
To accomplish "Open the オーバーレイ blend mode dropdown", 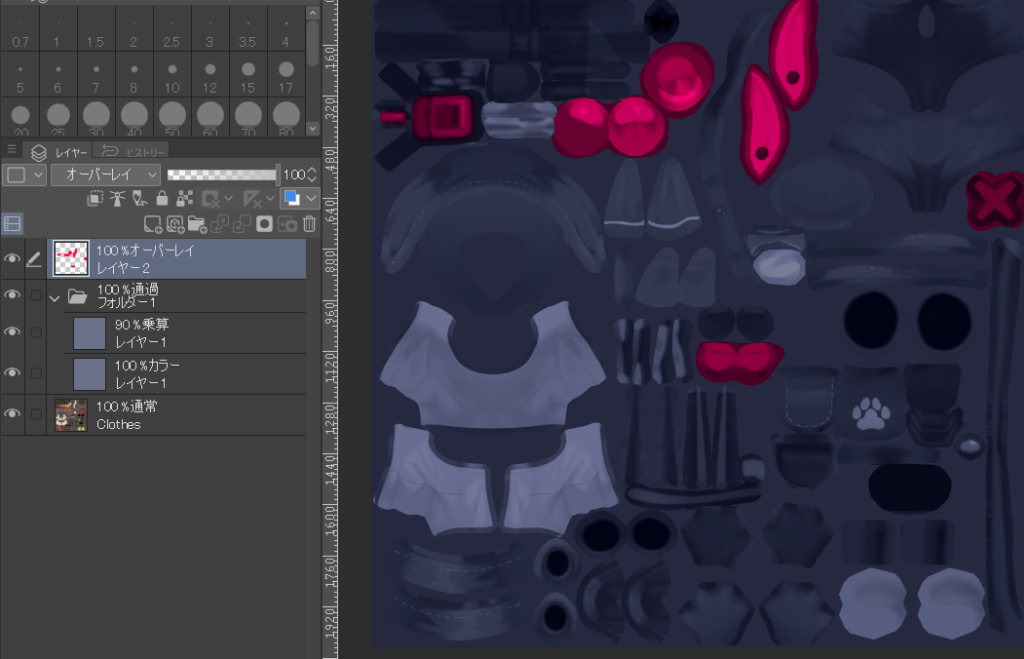I will click(105, 174).
